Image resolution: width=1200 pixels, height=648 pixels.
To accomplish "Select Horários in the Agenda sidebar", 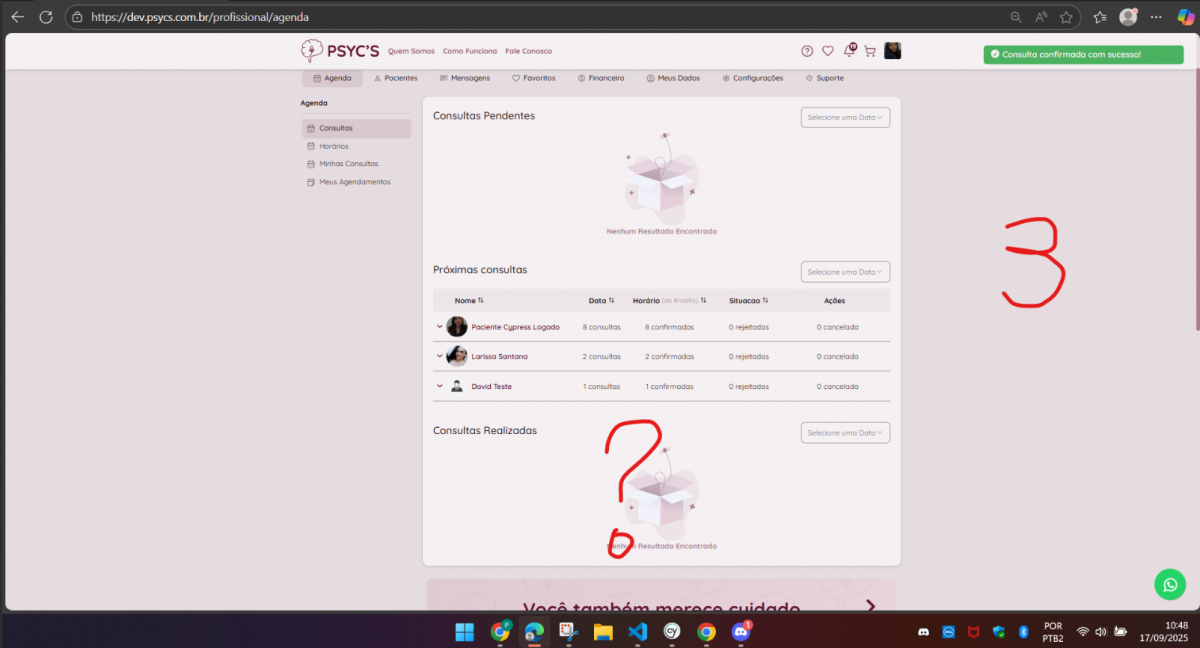I will tap(333, 146).
